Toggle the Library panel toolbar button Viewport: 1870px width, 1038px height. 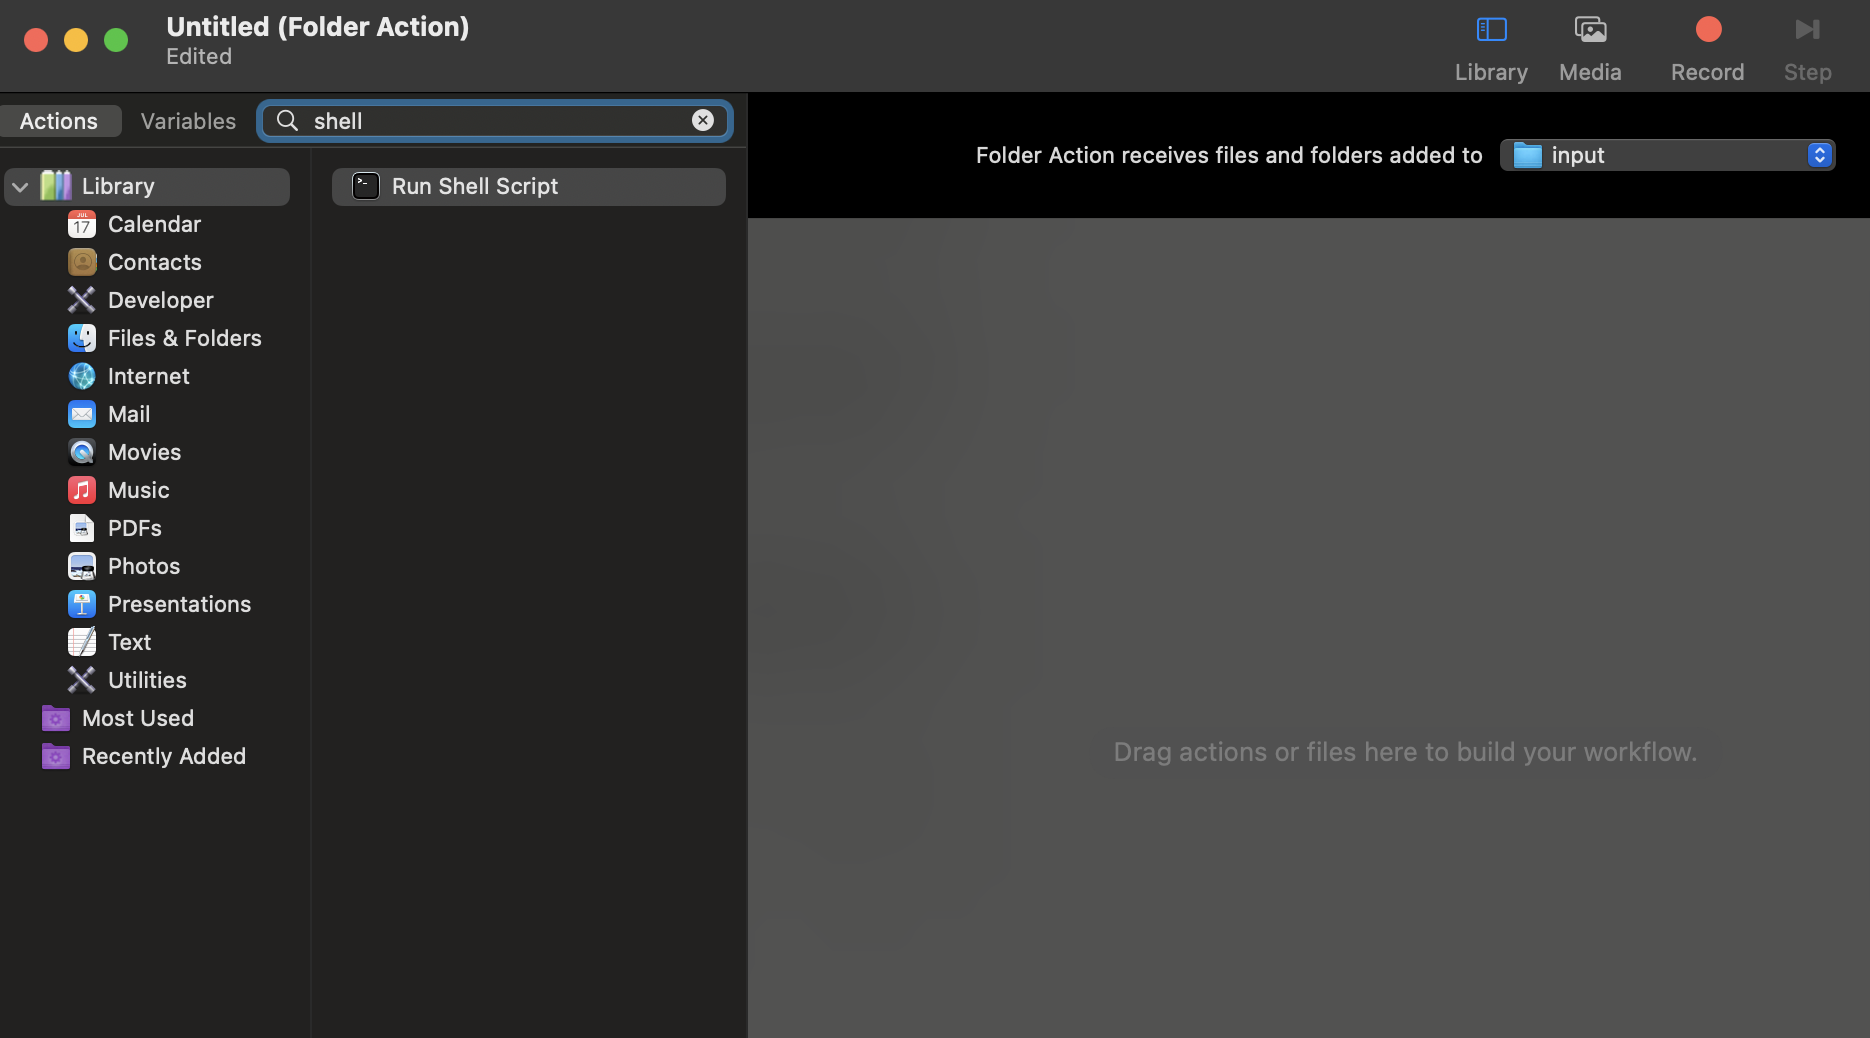pos(1490,46)
